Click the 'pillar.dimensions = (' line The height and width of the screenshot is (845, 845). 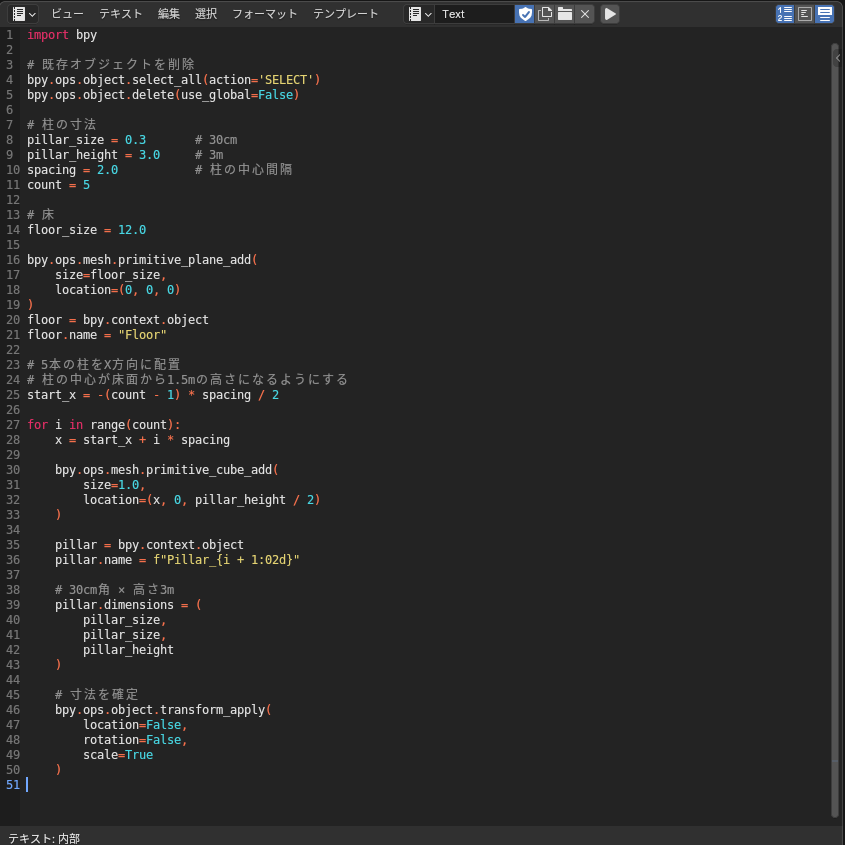pos(128,605)
